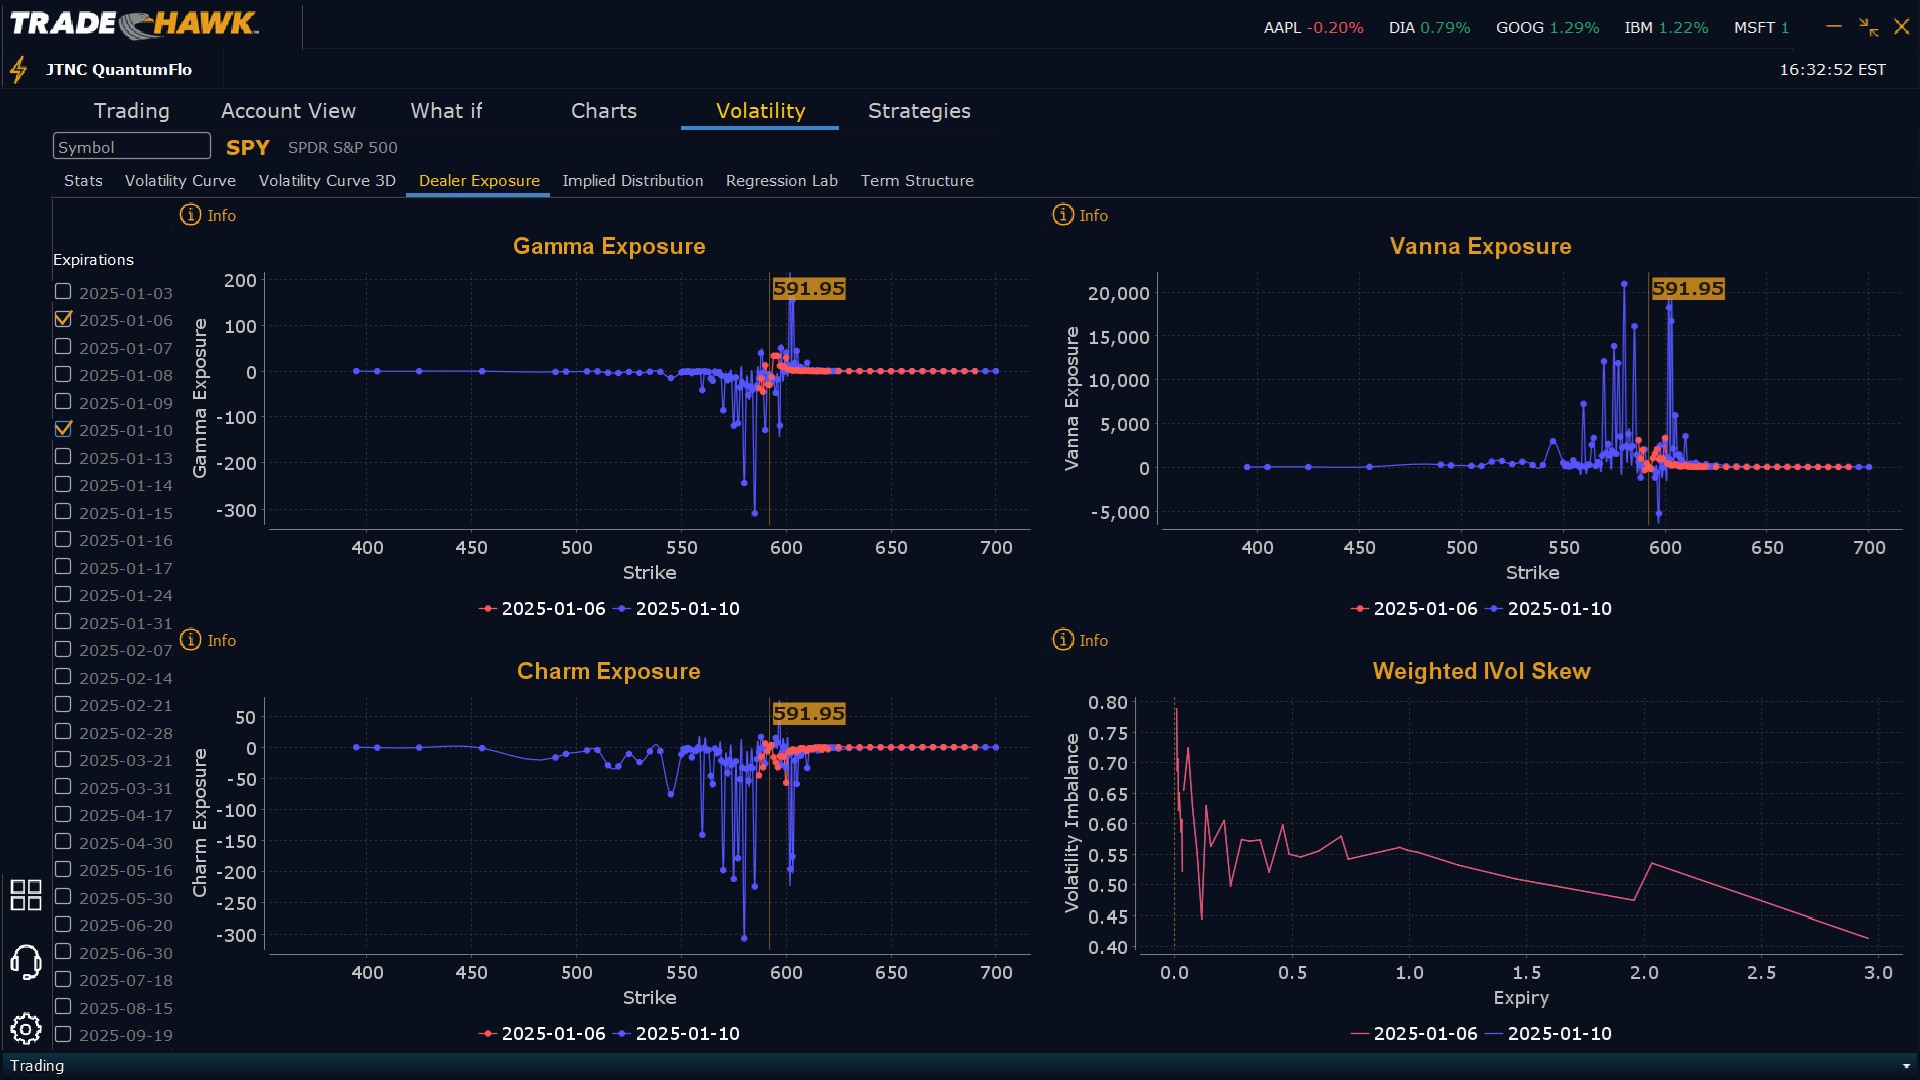Open the dashboard grid icon in sidebar
This screenshot has height=1080, width=1920.
coord(26,895)
